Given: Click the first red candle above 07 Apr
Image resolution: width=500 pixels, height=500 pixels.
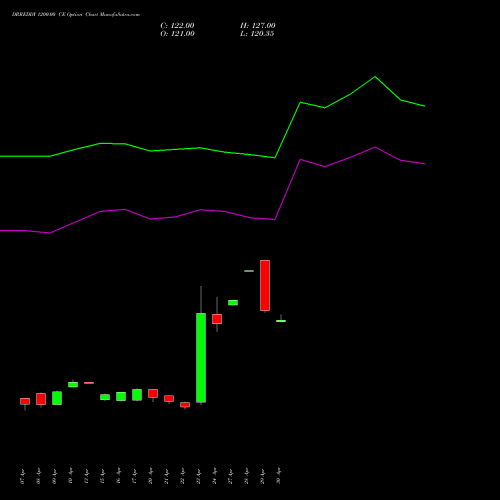Looking at the screenshot, I should coord(25,401).
